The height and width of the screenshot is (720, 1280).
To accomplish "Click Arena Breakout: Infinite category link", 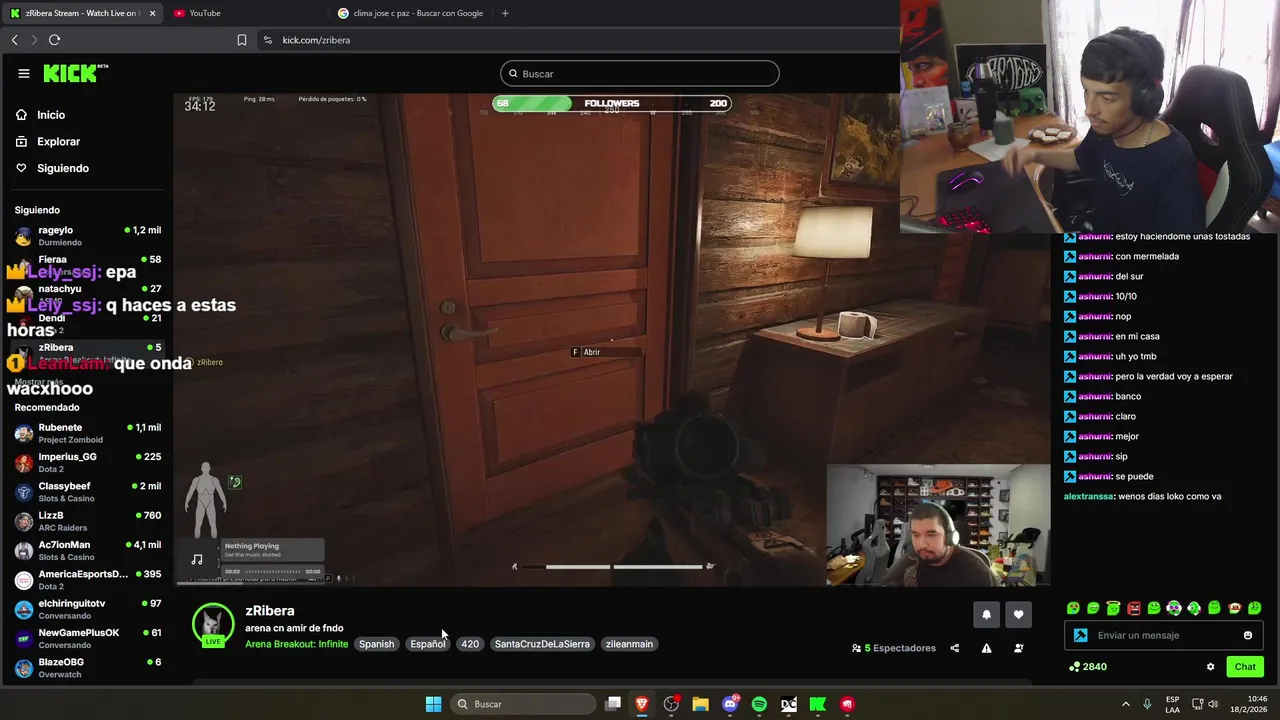I will (296, 644).
